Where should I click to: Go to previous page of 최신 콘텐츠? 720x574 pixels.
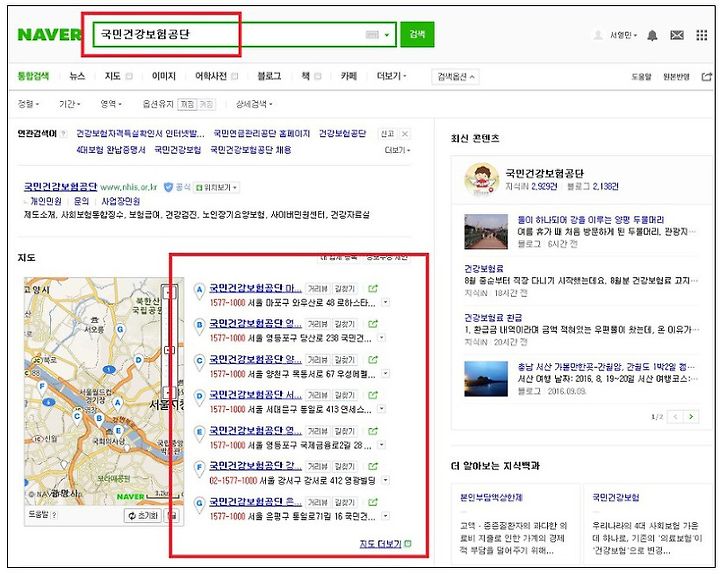(x=675, y=416)
